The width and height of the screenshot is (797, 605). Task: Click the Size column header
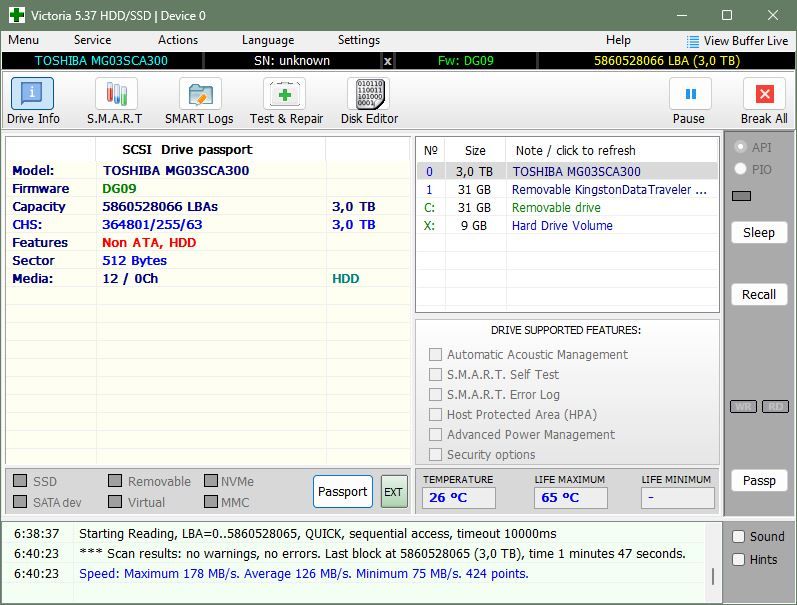(x=475, y=150)
